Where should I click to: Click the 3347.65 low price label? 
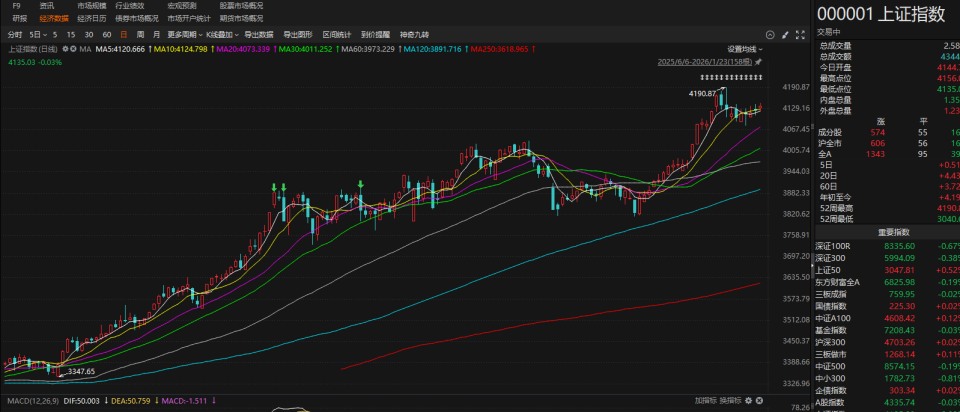(81, 371)
